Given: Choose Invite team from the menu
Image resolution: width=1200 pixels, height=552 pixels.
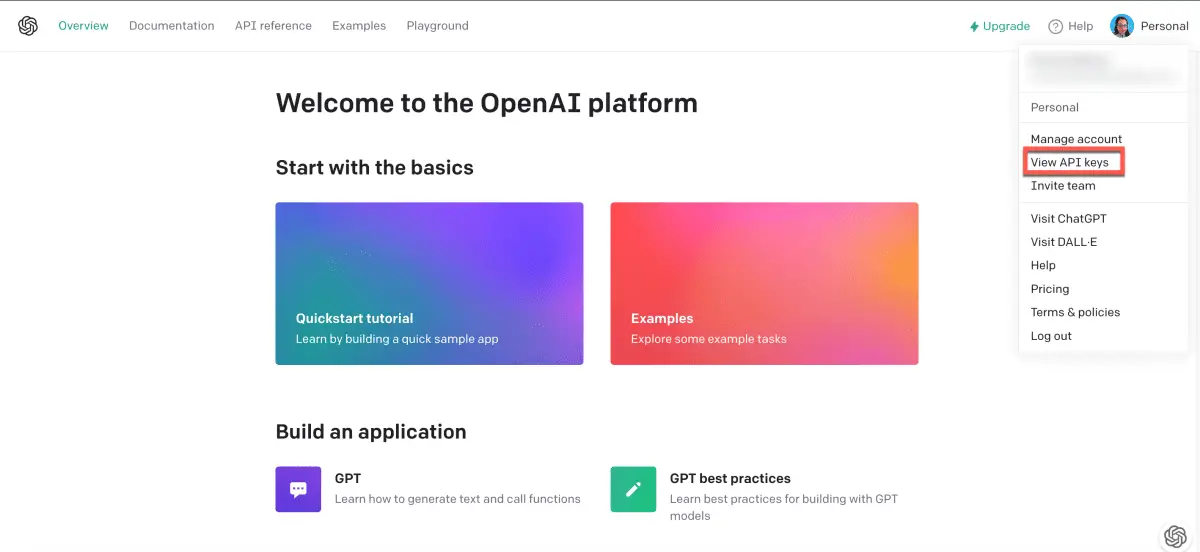Looking at the screenshot, I should [1063, 186].
